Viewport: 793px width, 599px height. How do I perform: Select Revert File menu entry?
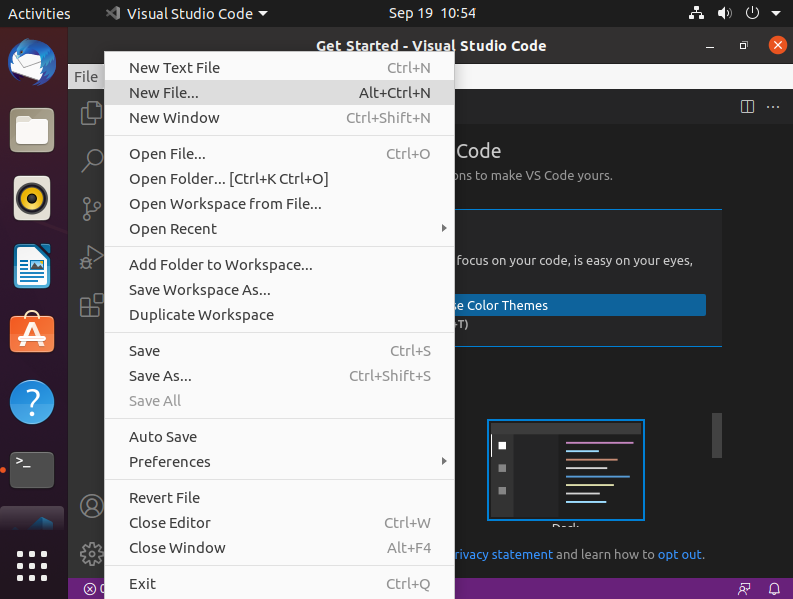pos(279,498)
